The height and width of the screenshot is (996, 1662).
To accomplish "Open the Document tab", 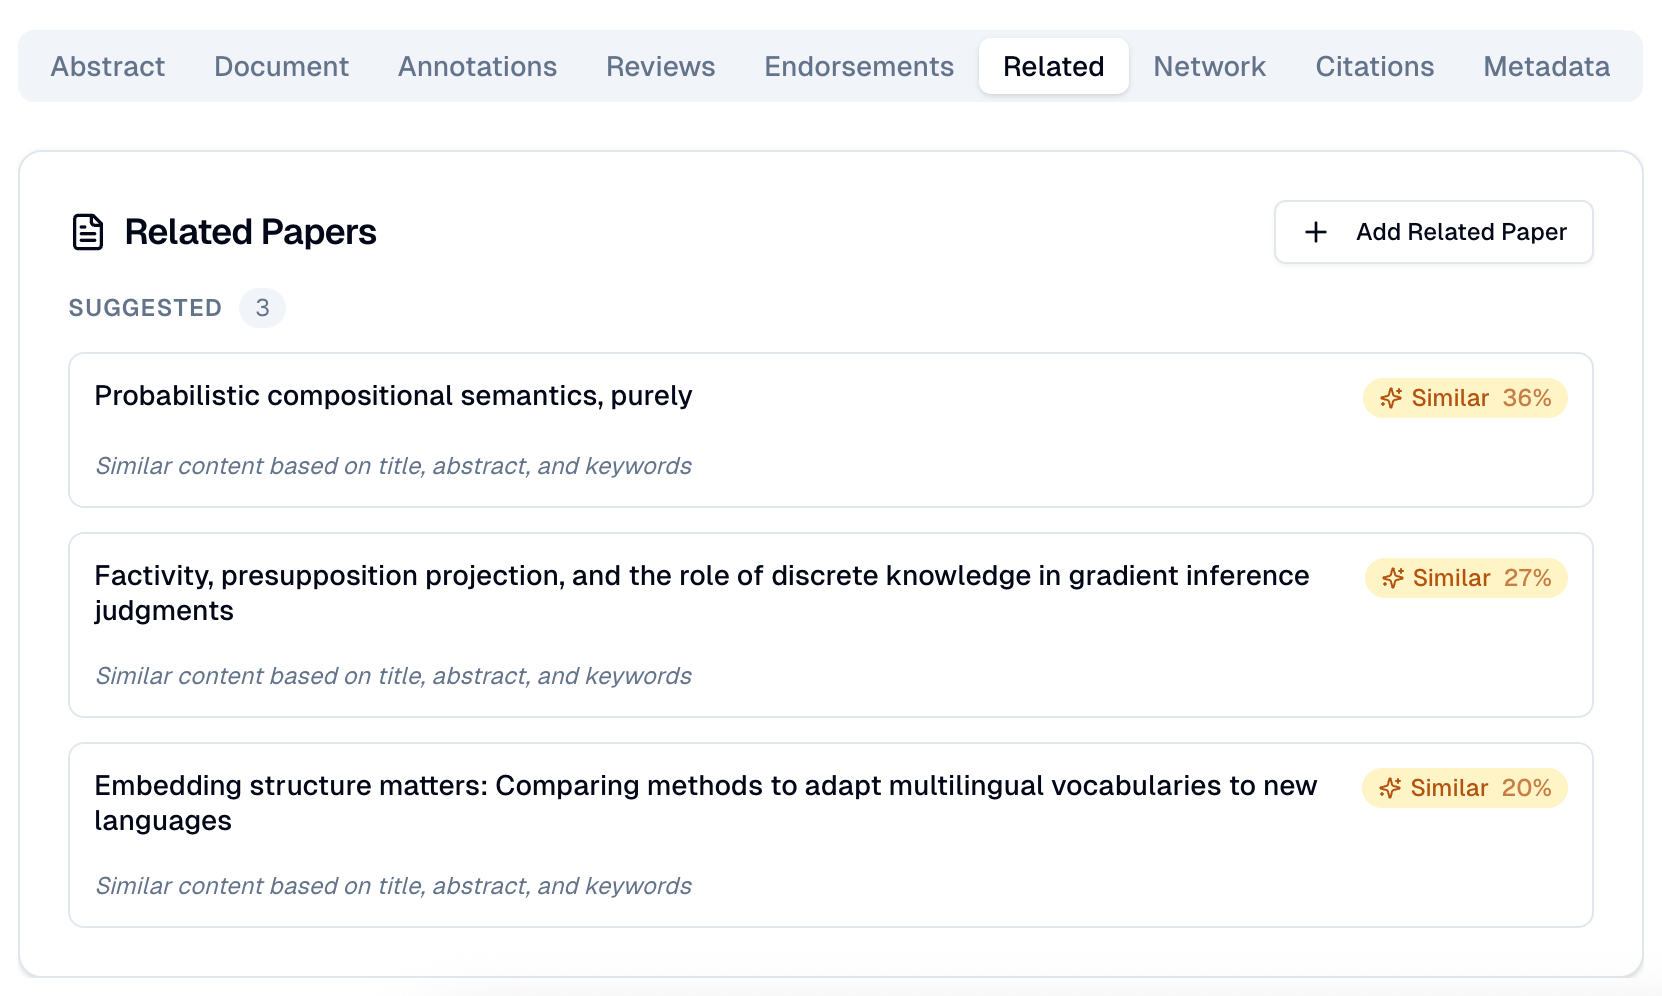I will [281, 66].
